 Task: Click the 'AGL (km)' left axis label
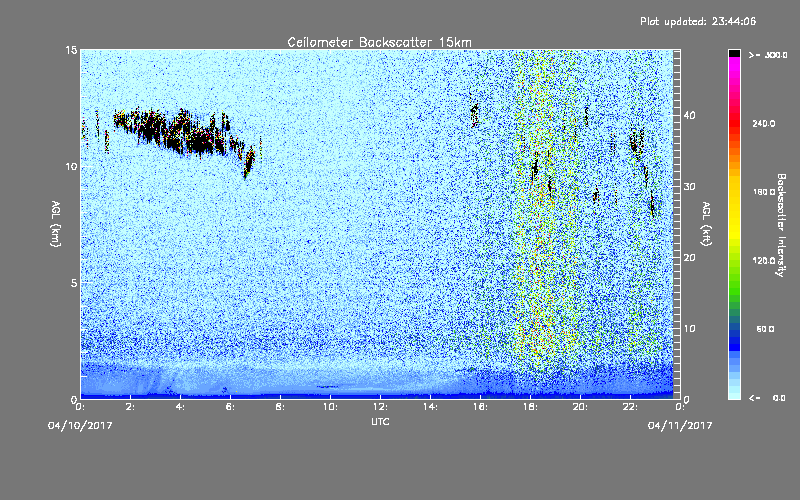tap(56, 223)
